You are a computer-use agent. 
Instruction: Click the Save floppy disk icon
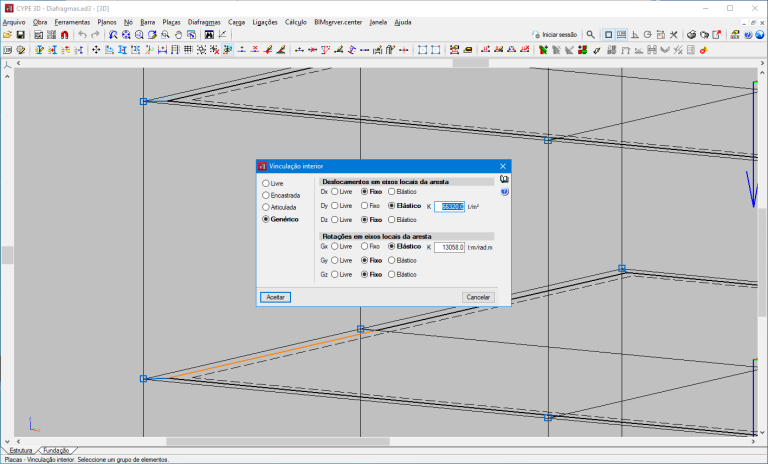(21, 34)
